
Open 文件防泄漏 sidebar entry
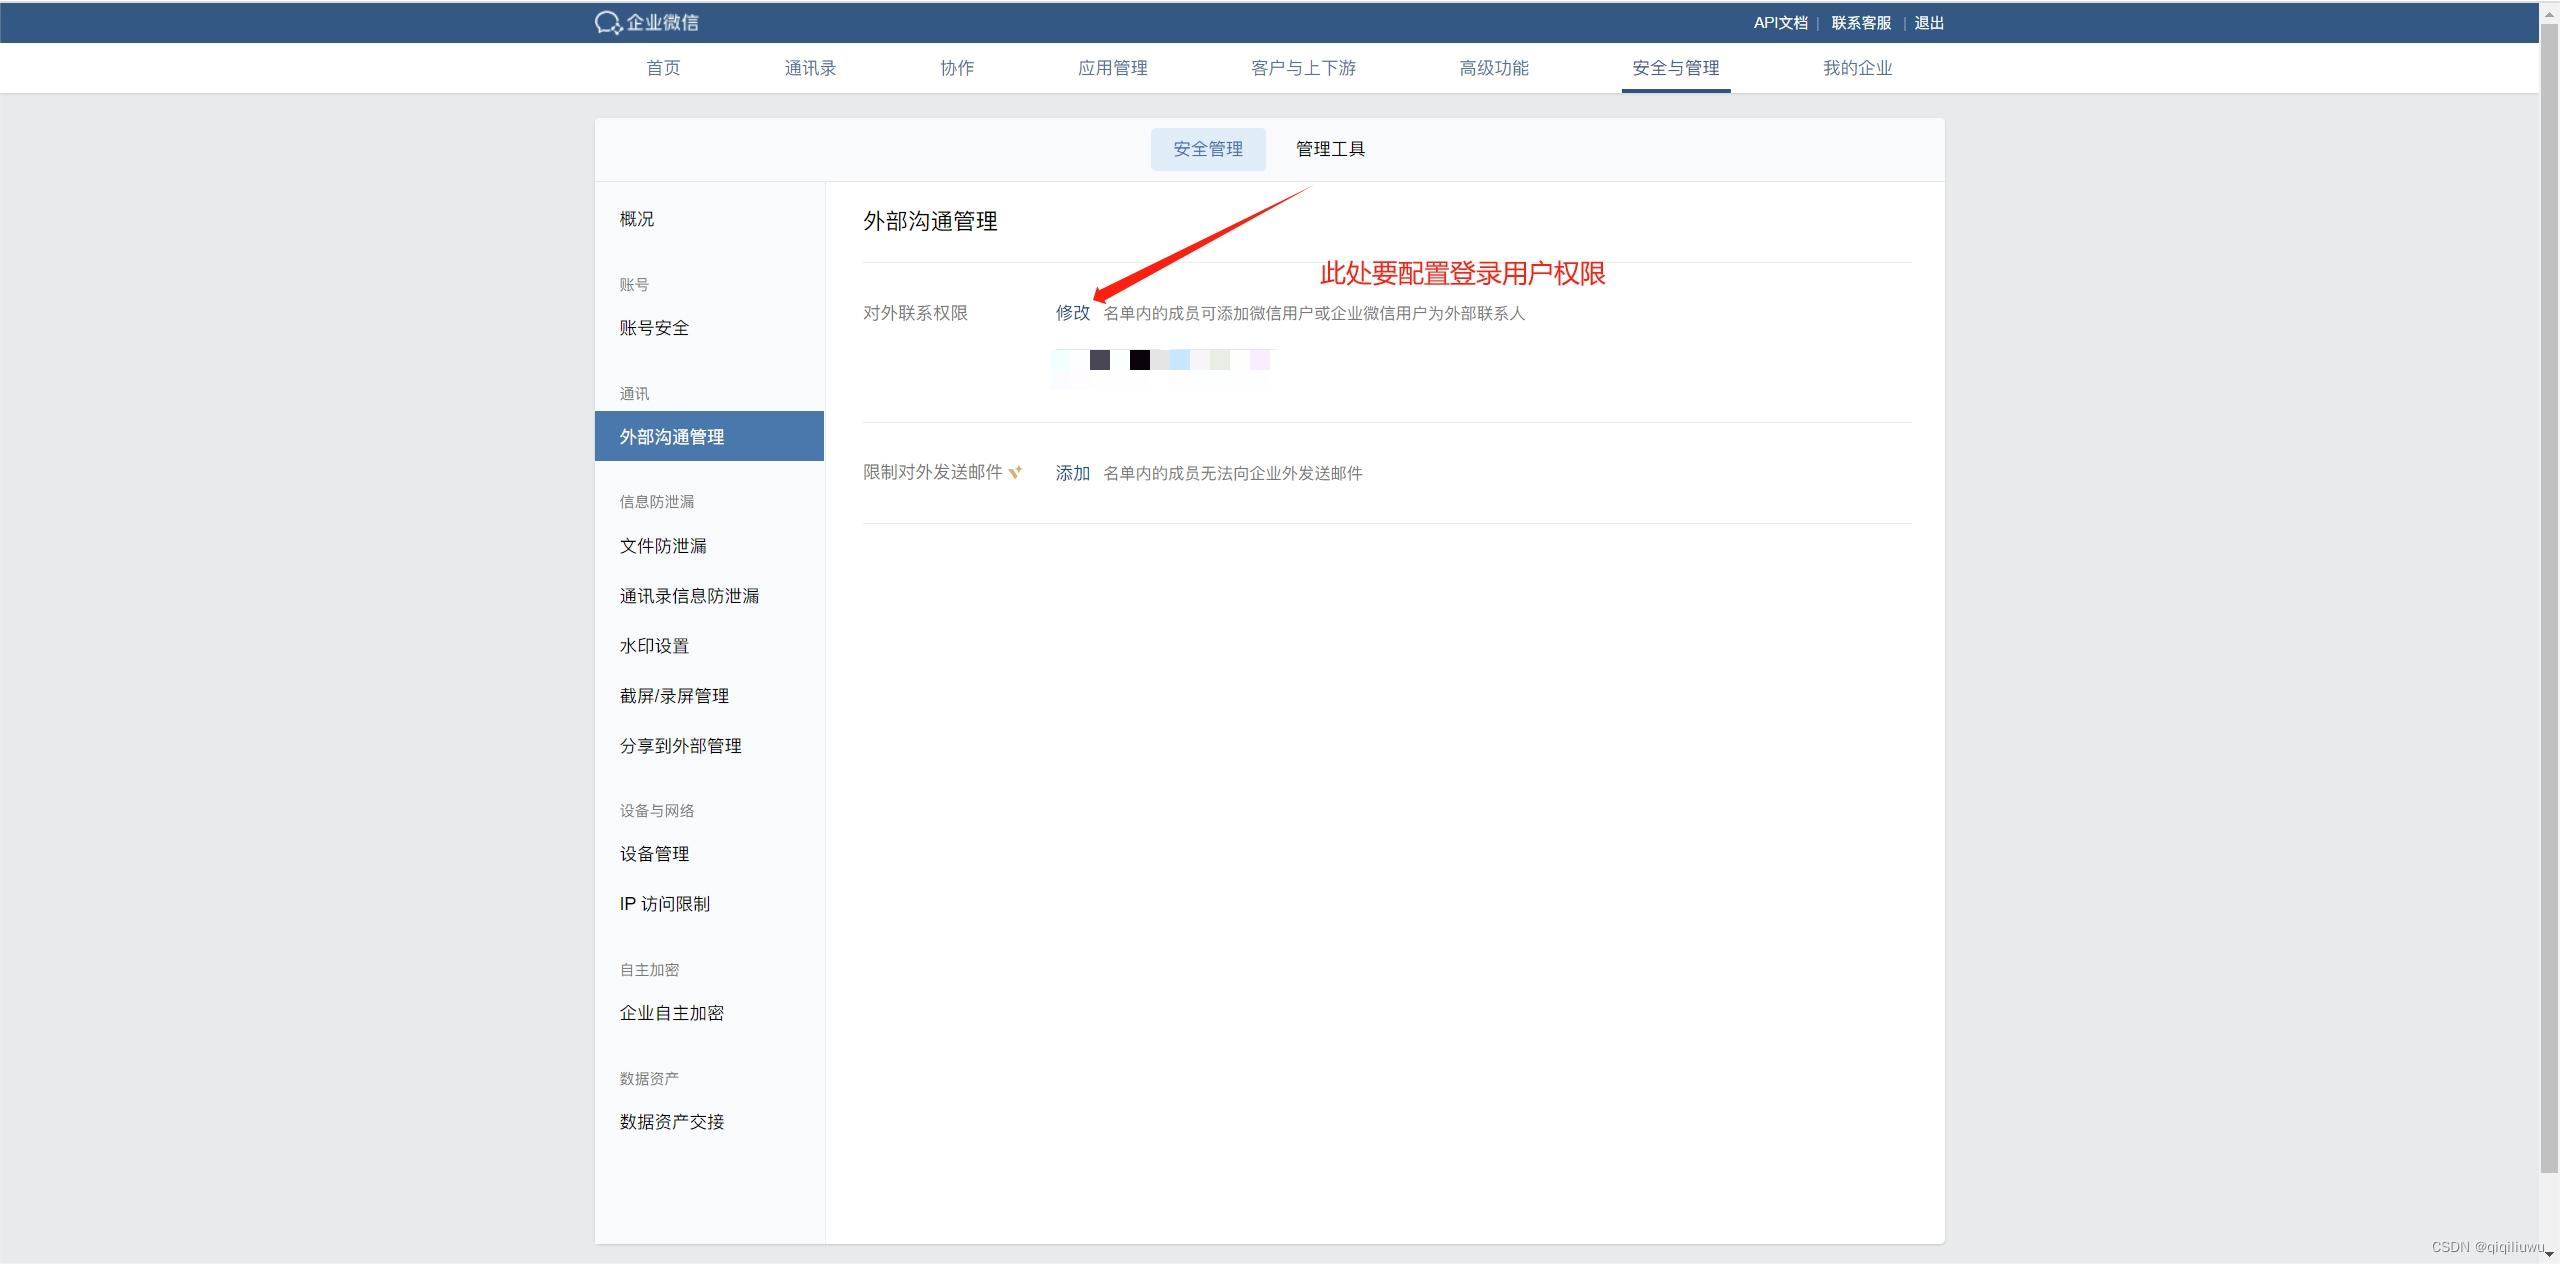pyautogui.click(x=663, y=546)
